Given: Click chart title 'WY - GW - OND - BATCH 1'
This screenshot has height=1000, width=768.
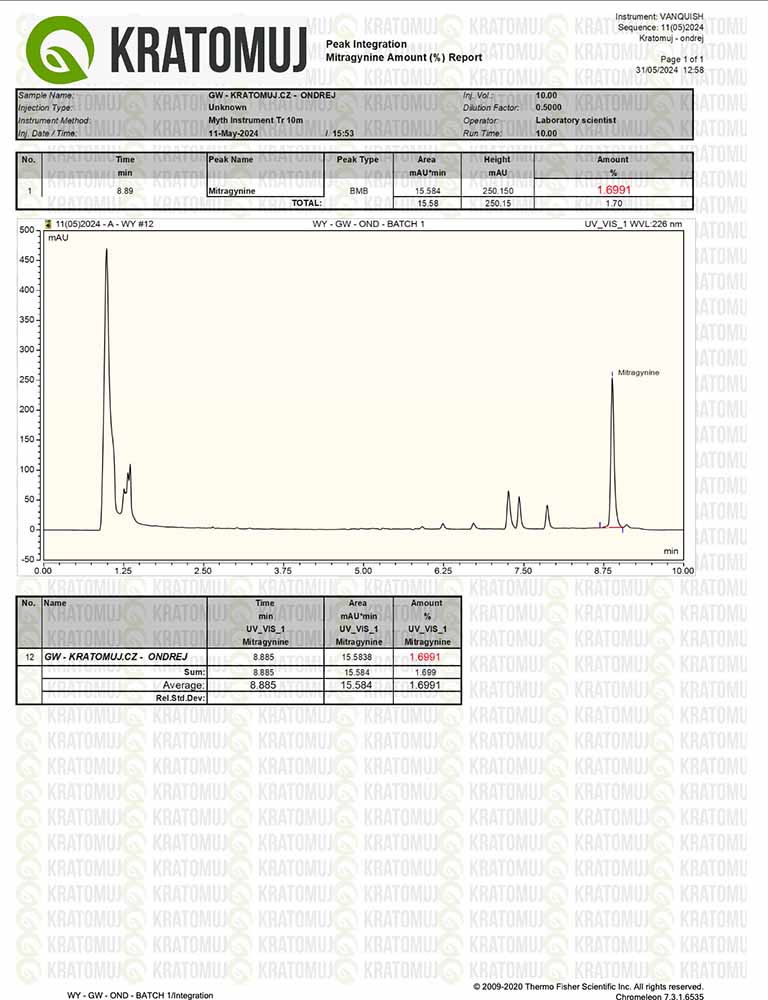Looking at the screenshot, I should pyautogui.click(x=368, y=224).
